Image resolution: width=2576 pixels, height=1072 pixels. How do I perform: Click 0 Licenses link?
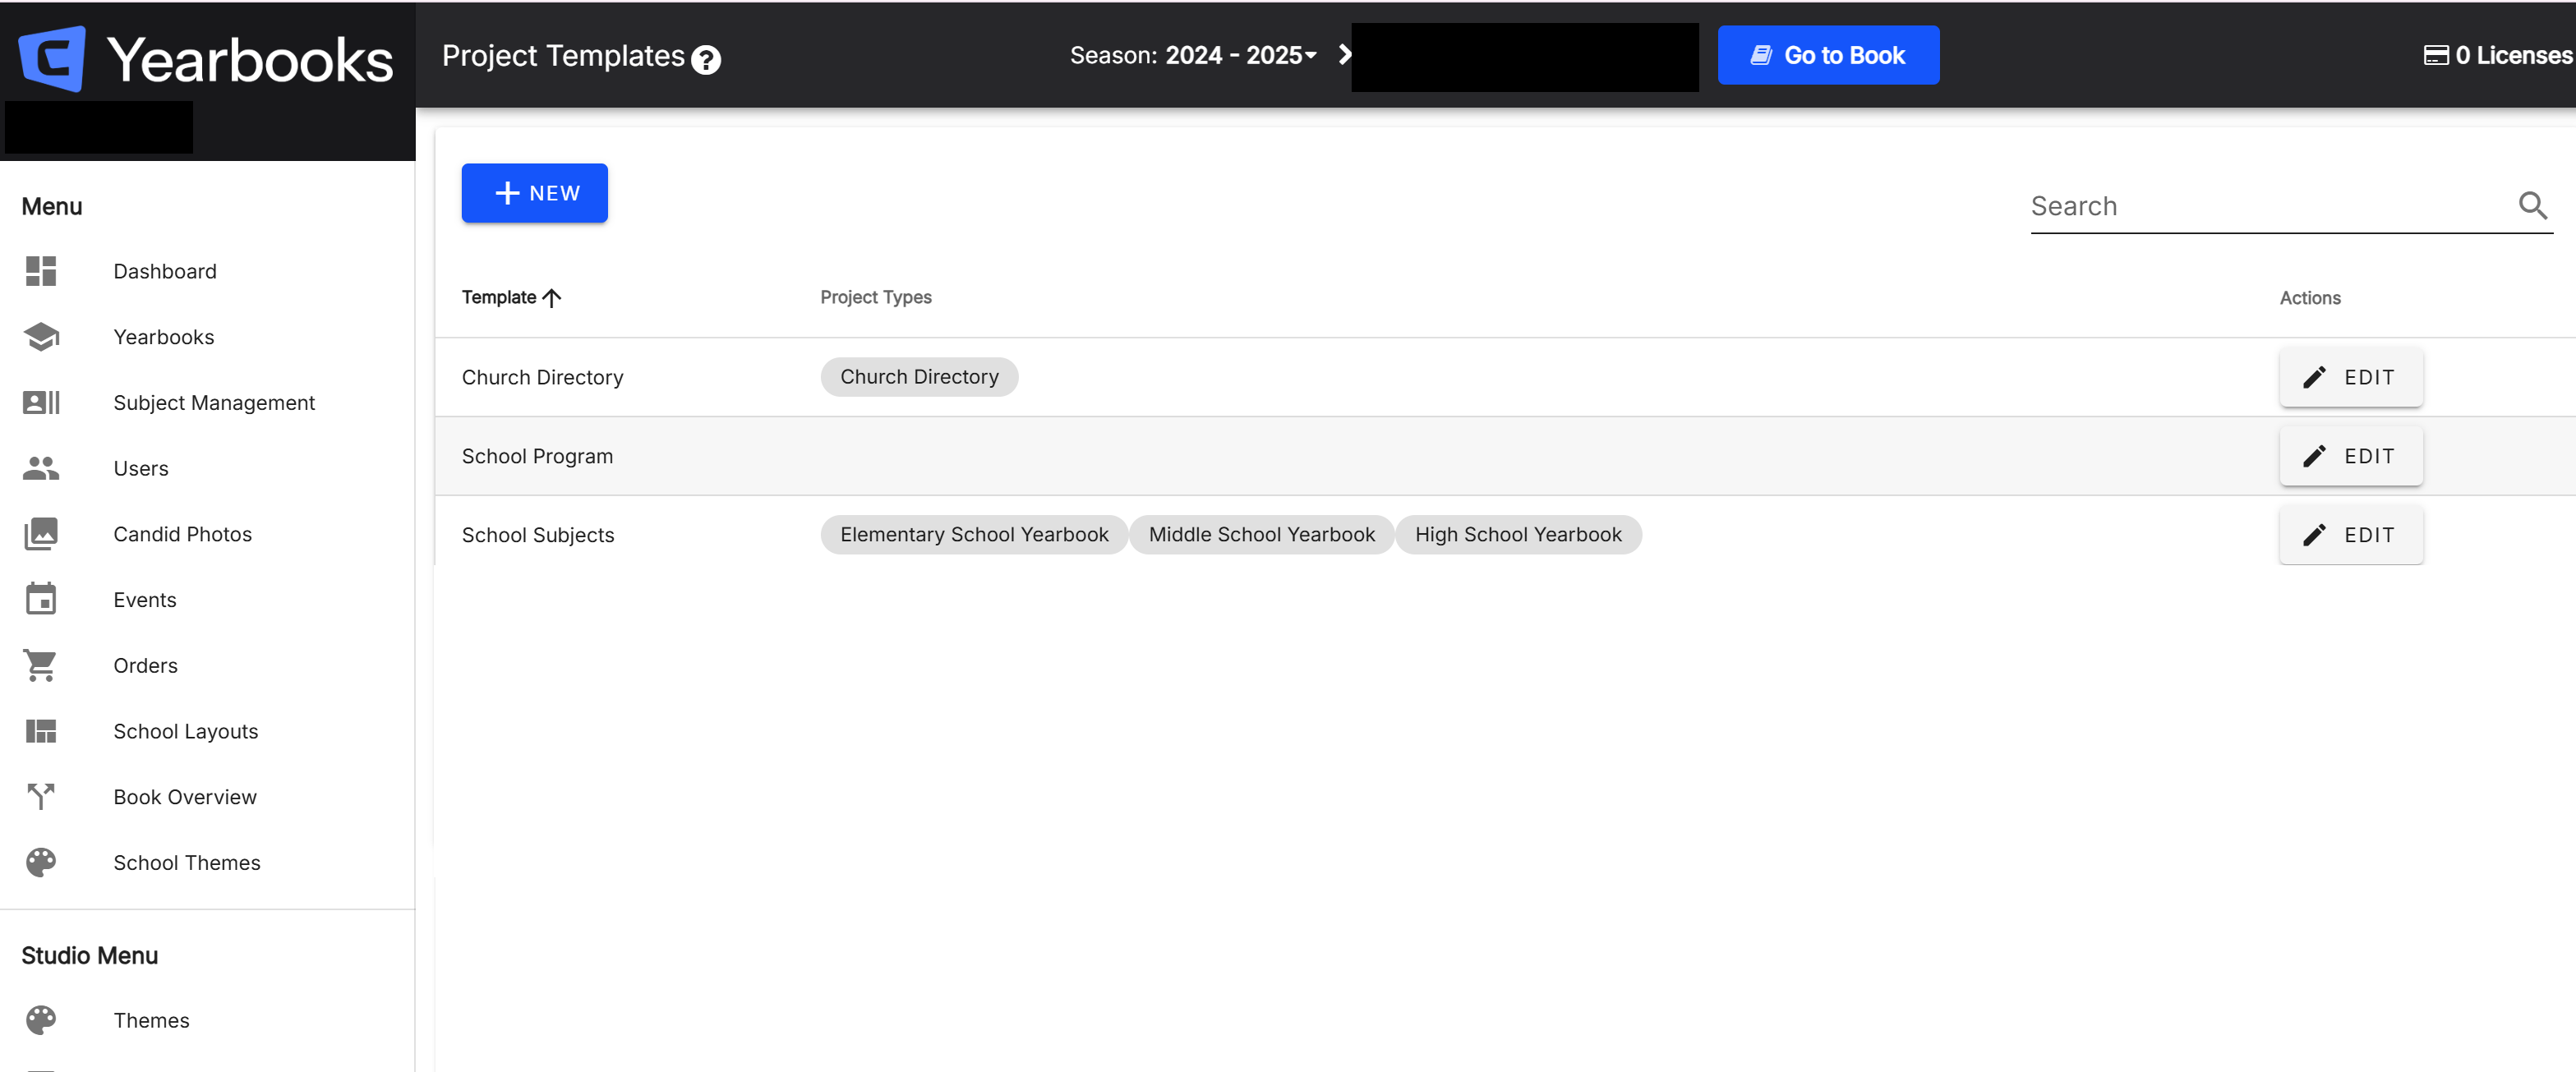click(2498, 55)
